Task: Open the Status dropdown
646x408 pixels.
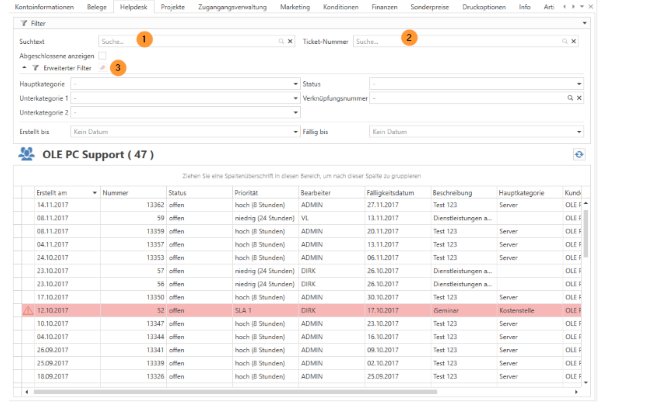Action: click(x=578, y=84)
